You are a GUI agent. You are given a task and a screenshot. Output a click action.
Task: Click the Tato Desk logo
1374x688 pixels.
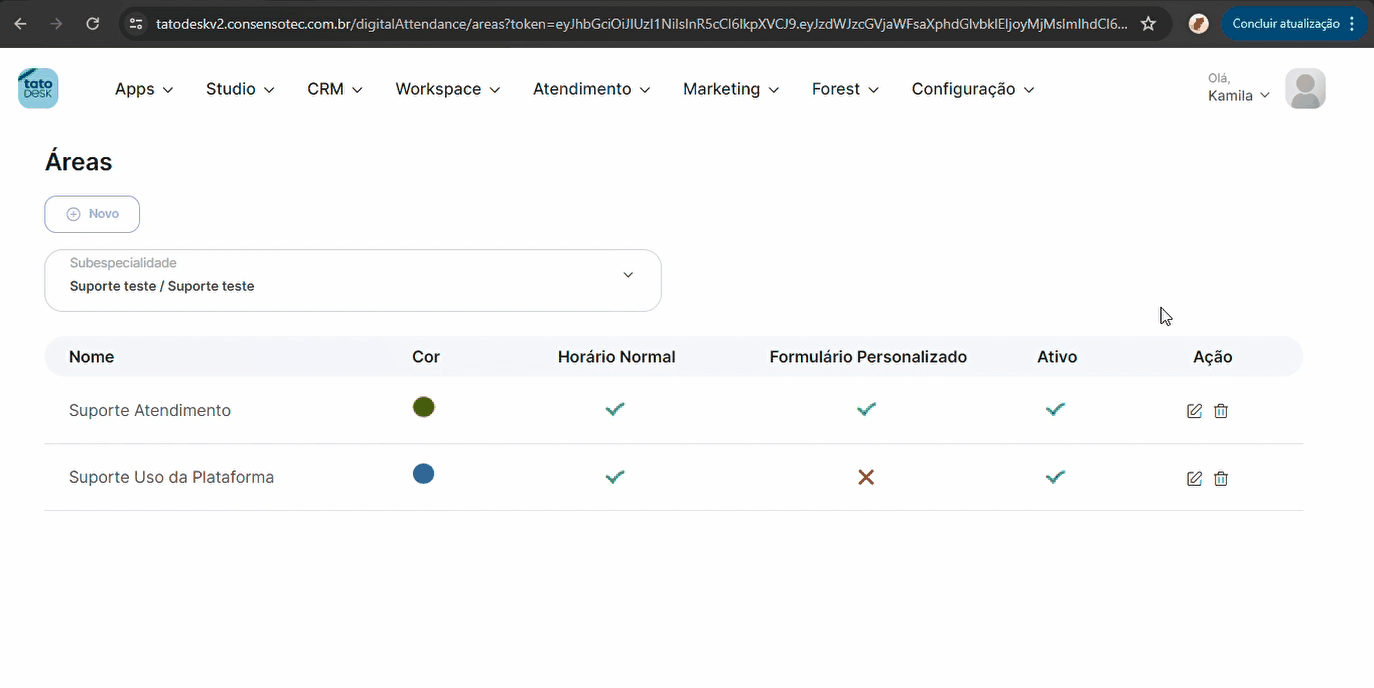coord(38,88)
